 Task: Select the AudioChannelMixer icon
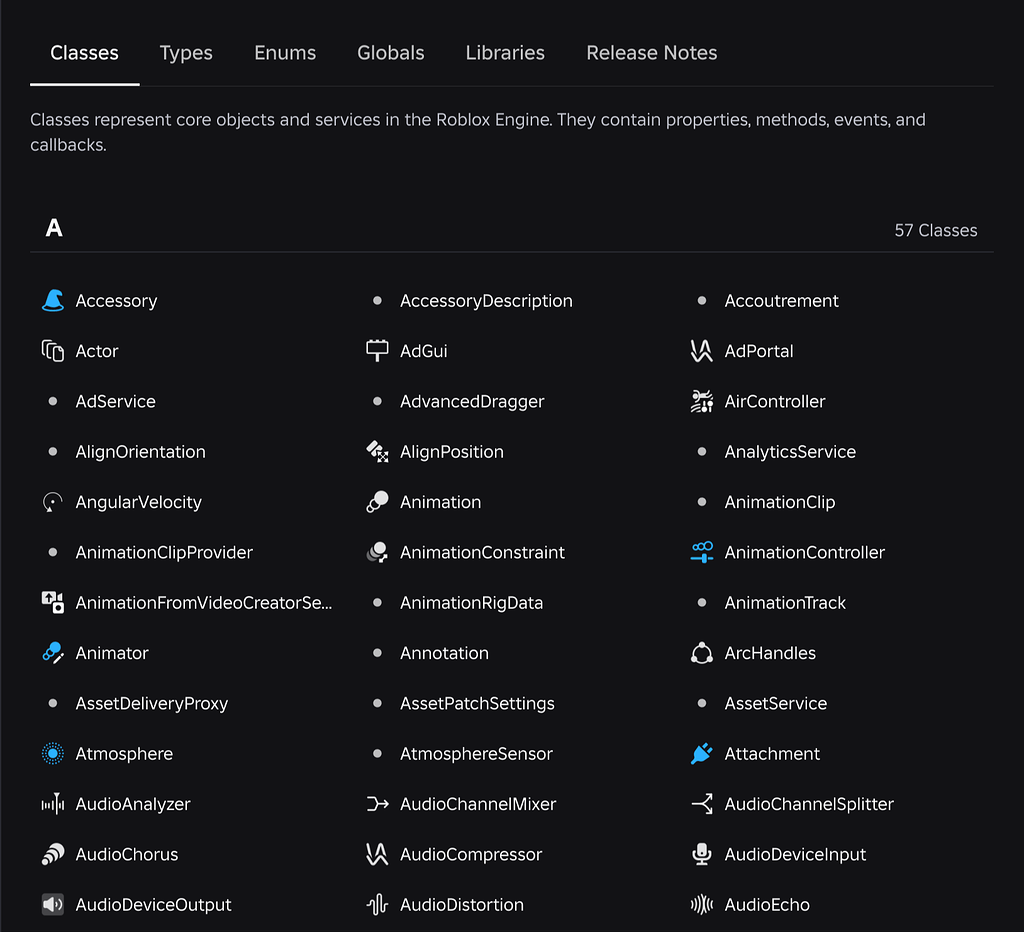coord(377,804)
